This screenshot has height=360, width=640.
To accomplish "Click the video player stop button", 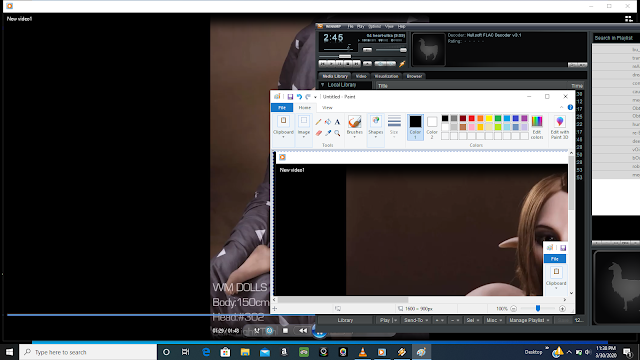I will (285, 331).
